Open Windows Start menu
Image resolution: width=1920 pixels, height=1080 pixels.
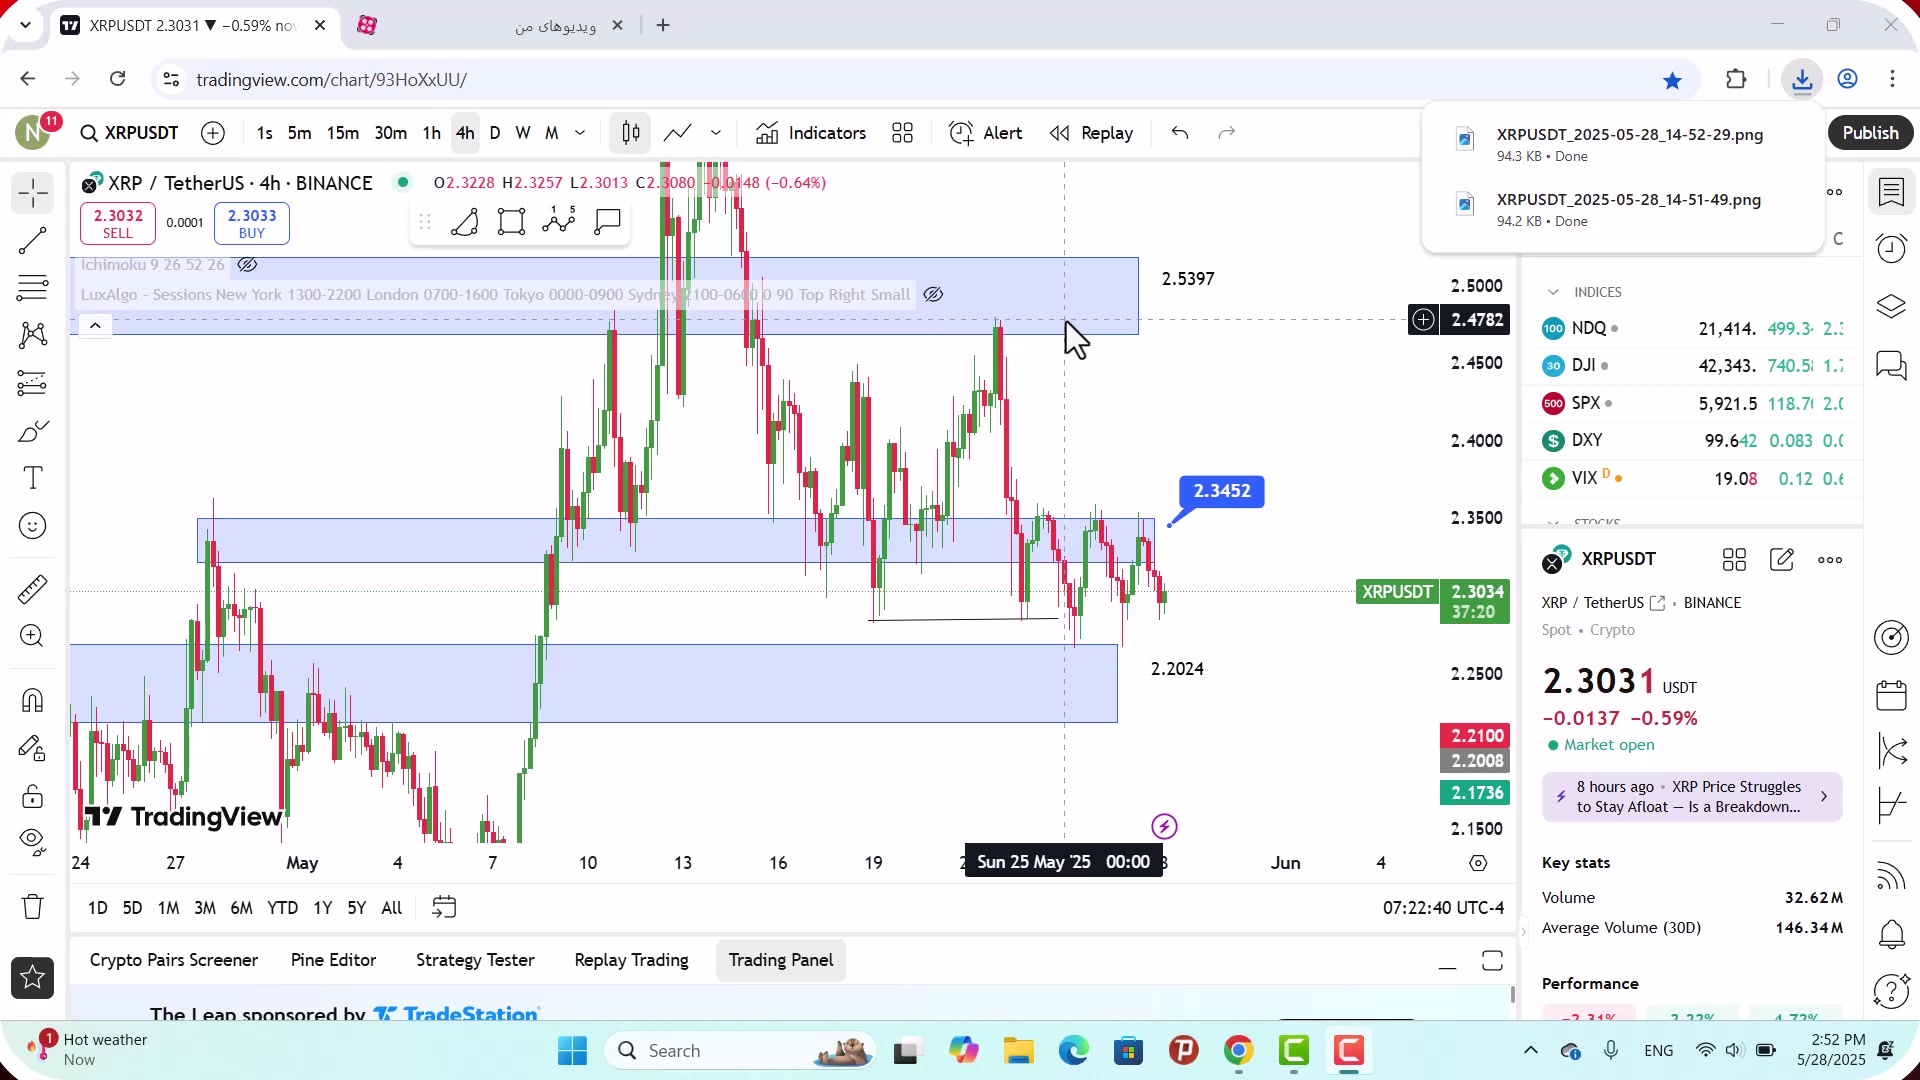pyautogui.click(x=573, y=1051)
